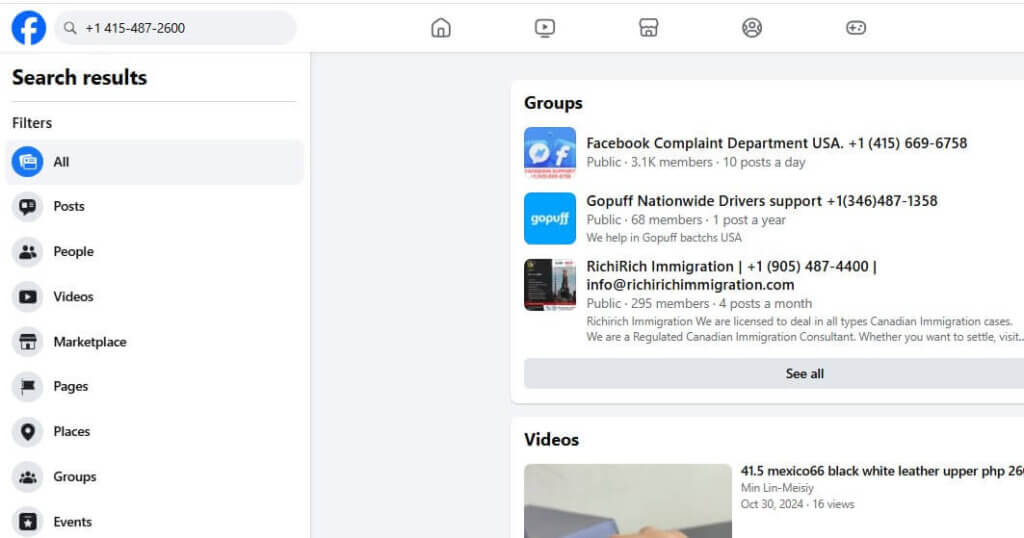Click the 'Oct 30, 2024 · 16 views' text
This screenshot has width=1024, height=538.
pos(797,504)
